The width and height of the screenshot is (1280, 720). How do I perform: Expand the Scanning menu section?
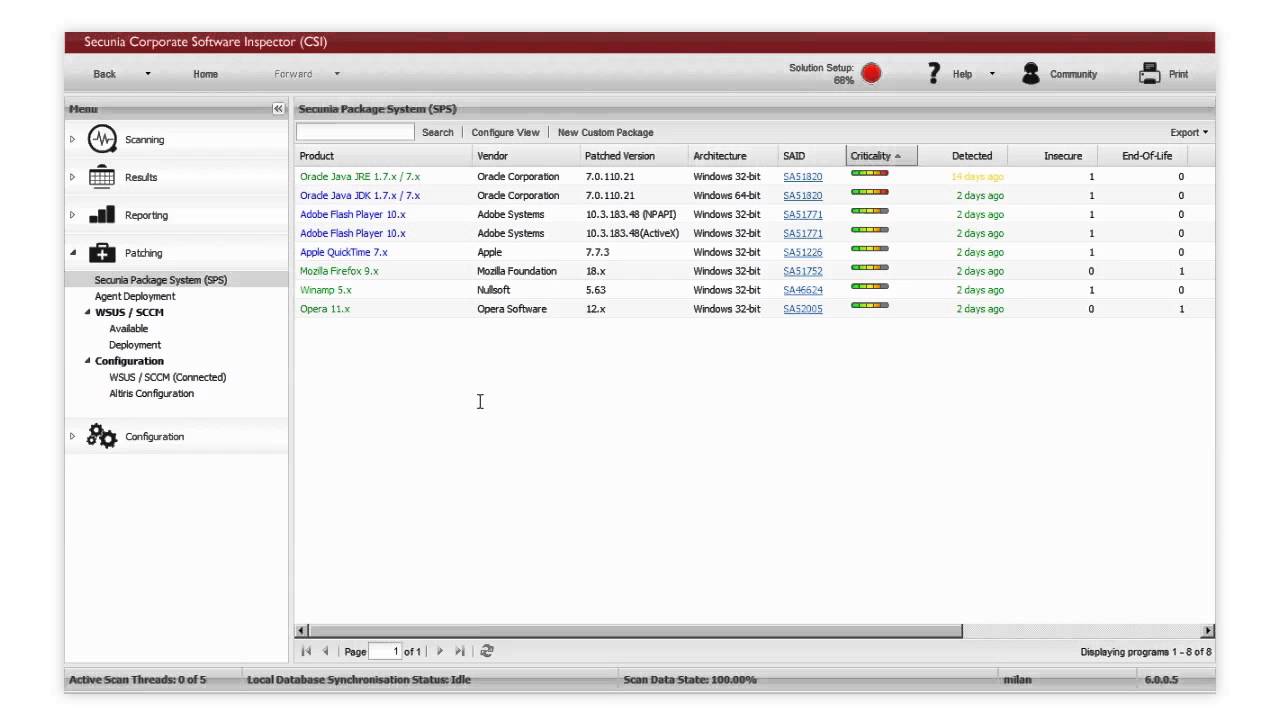coord(72,139)
